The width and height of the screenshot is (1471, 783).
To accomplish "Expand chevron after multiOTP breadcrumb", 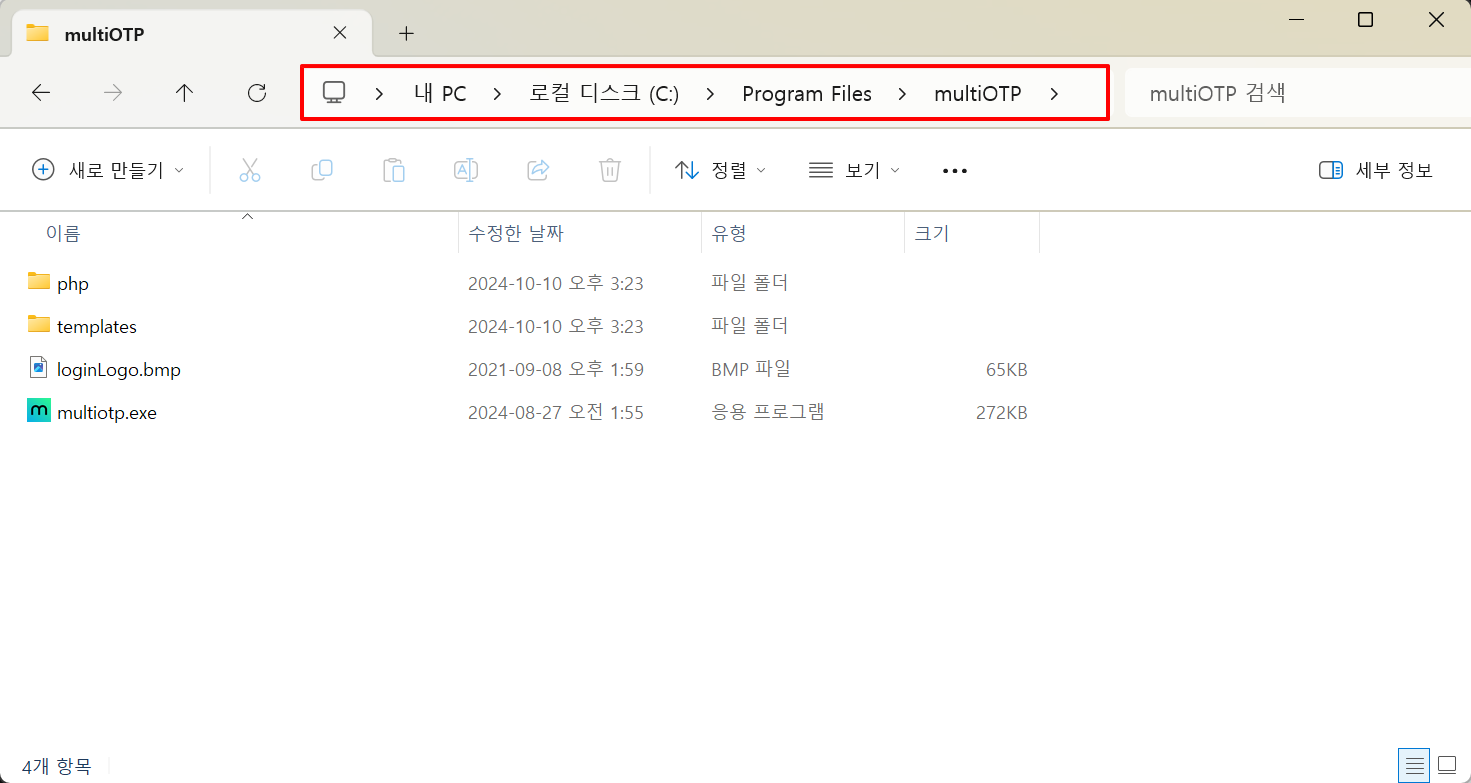I will (x=1054, y=94).
